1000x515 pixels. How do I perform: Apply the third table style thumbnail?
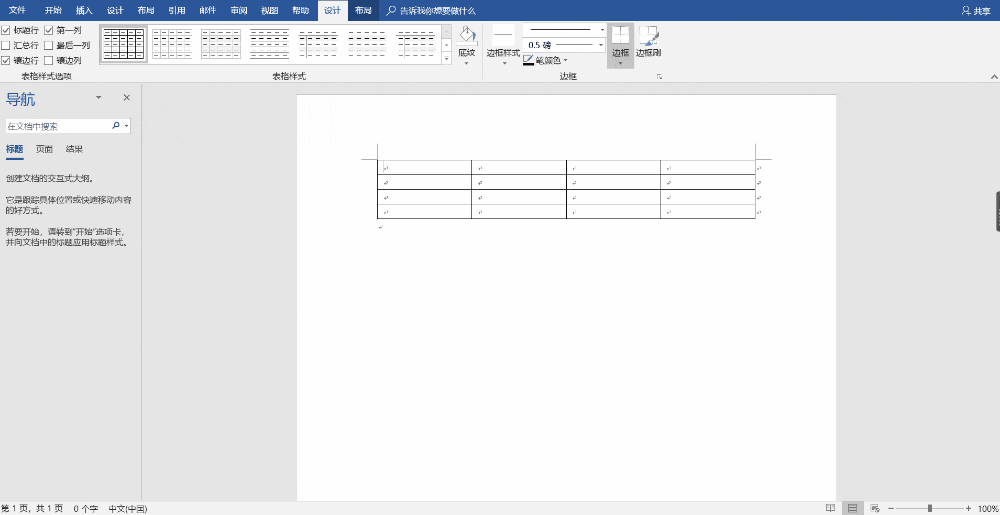pyautogui.click(x=221, y=44)
